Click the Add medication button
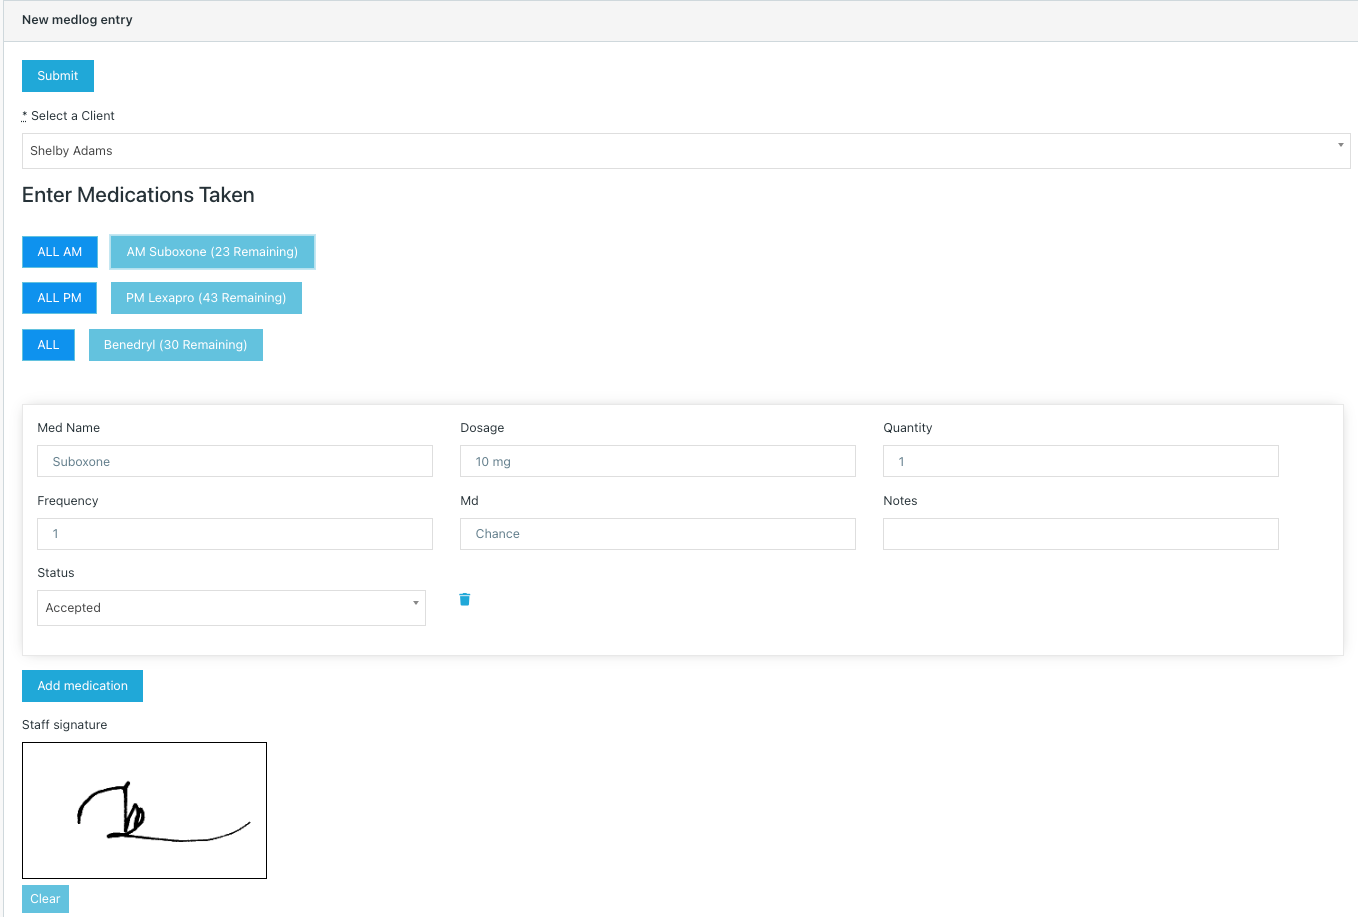The width and height of the screenshot is (1358, 917). pos(82,686)
